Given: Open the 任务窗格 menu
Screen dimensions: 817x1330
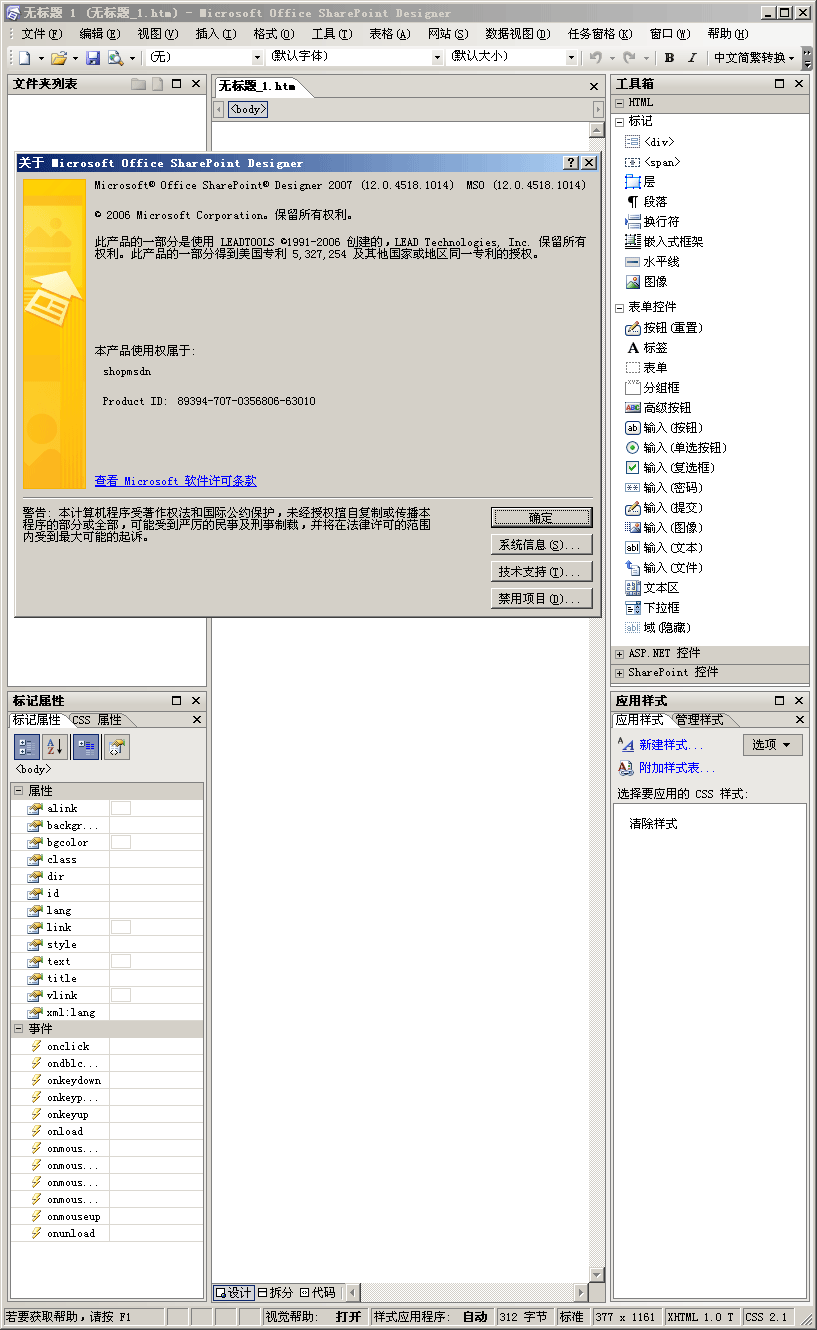Looking at the screenshot, I should 600,34.
